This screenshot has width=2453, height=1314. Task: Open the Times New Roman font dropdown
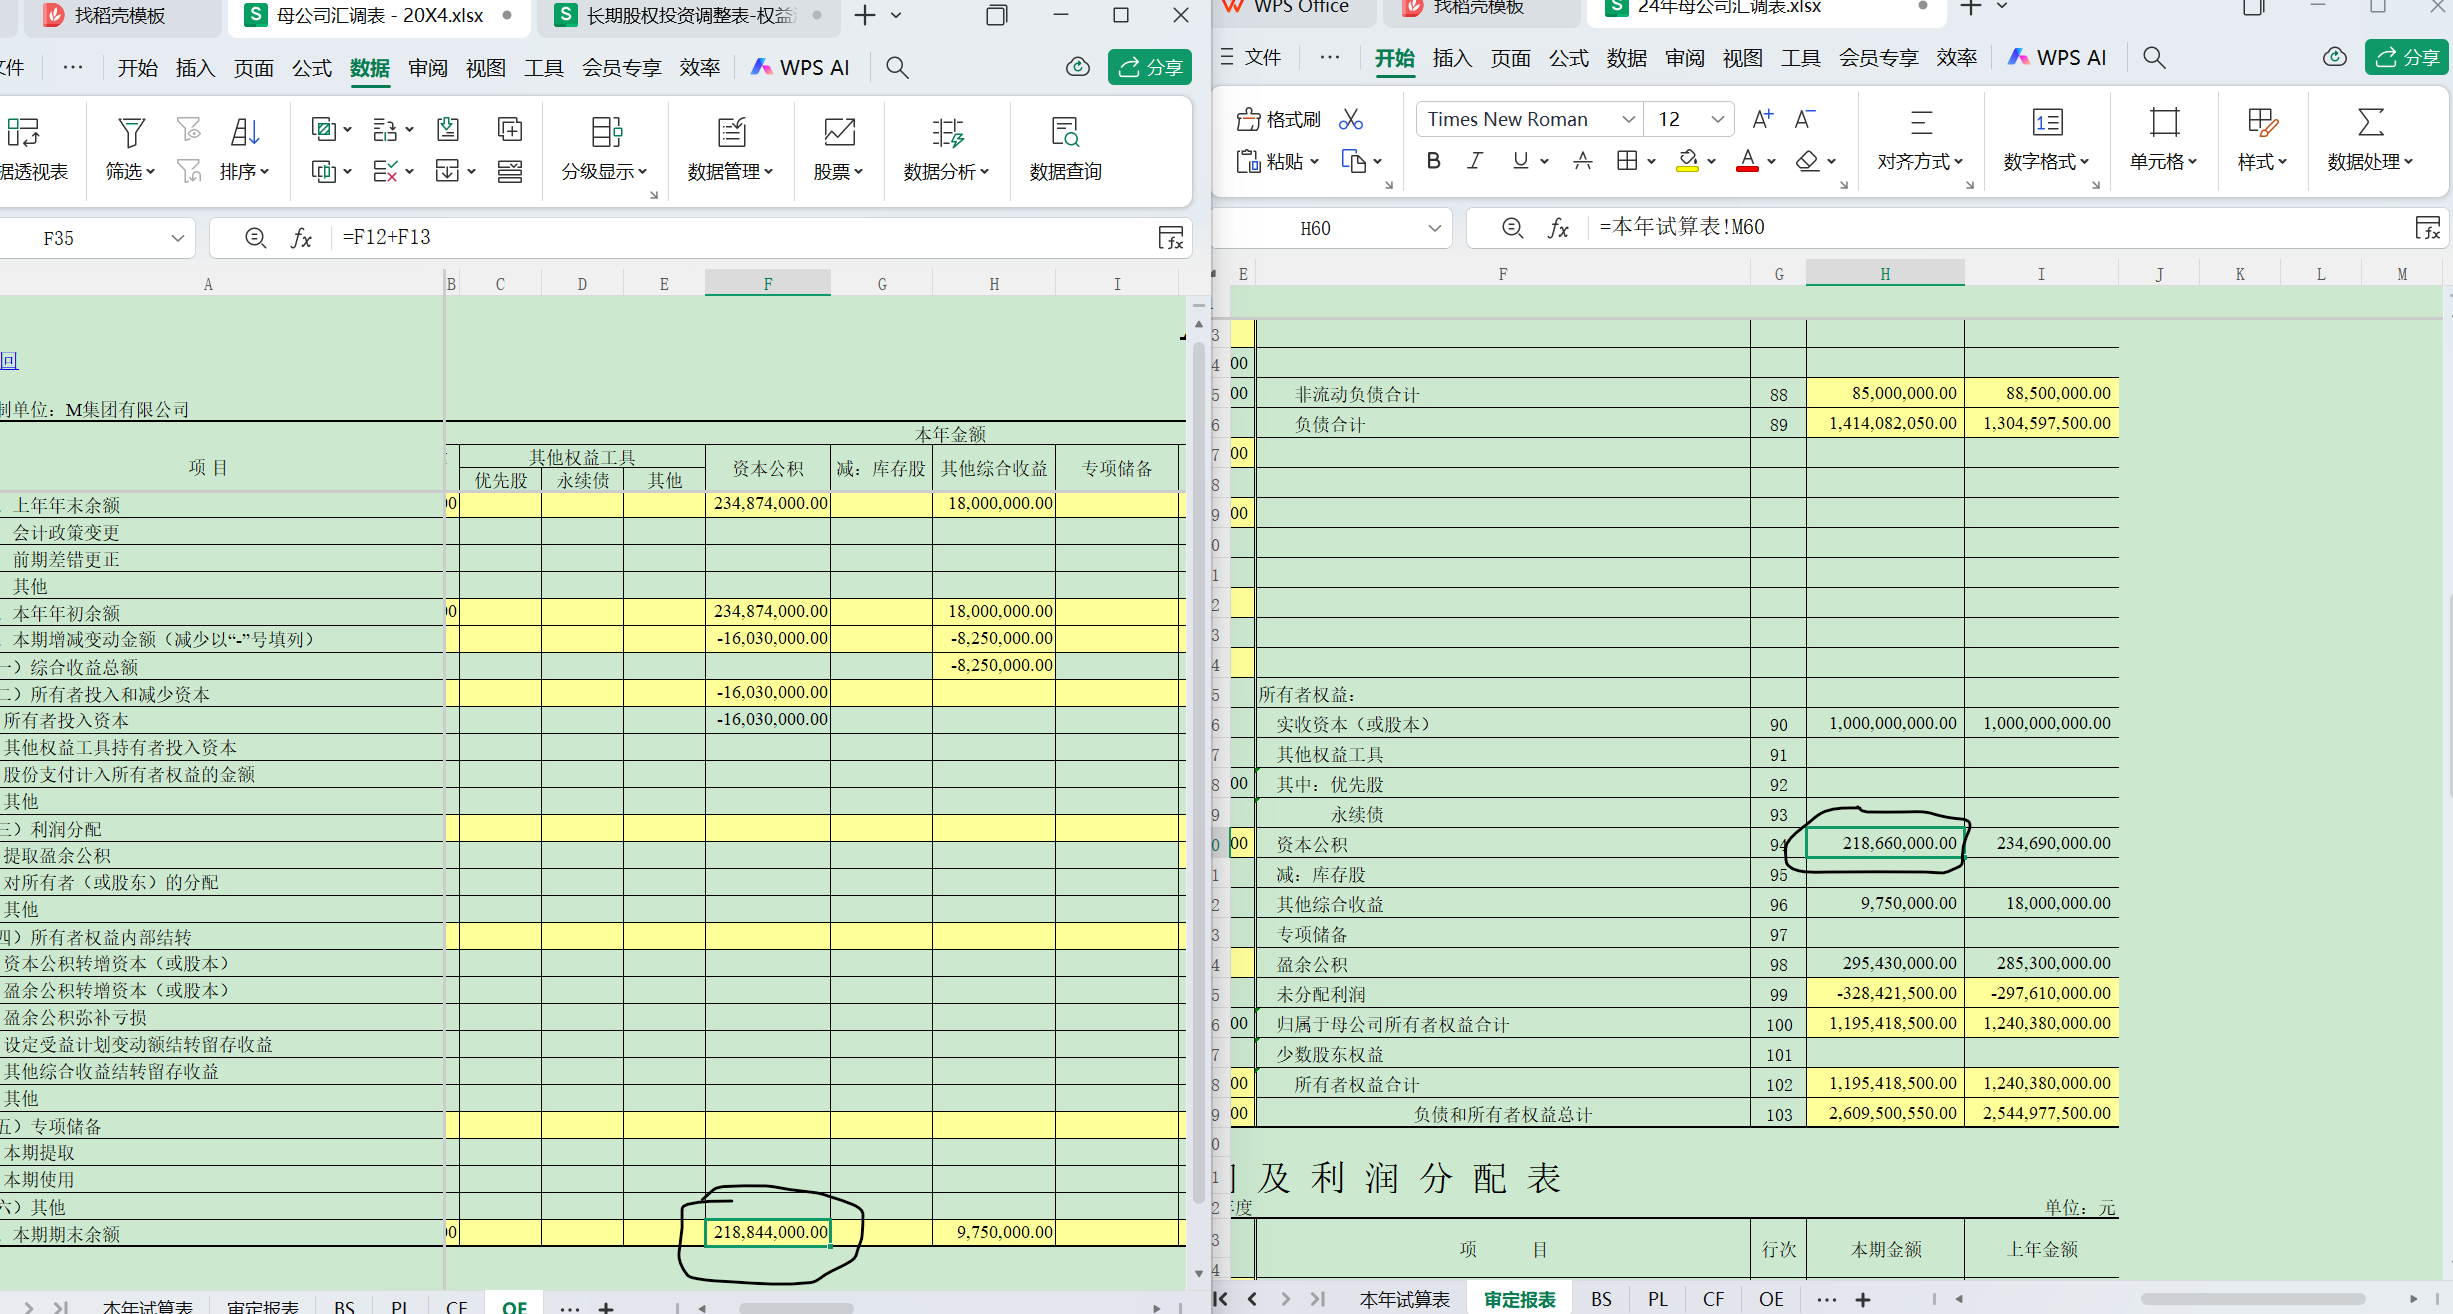pos(1628,120)
